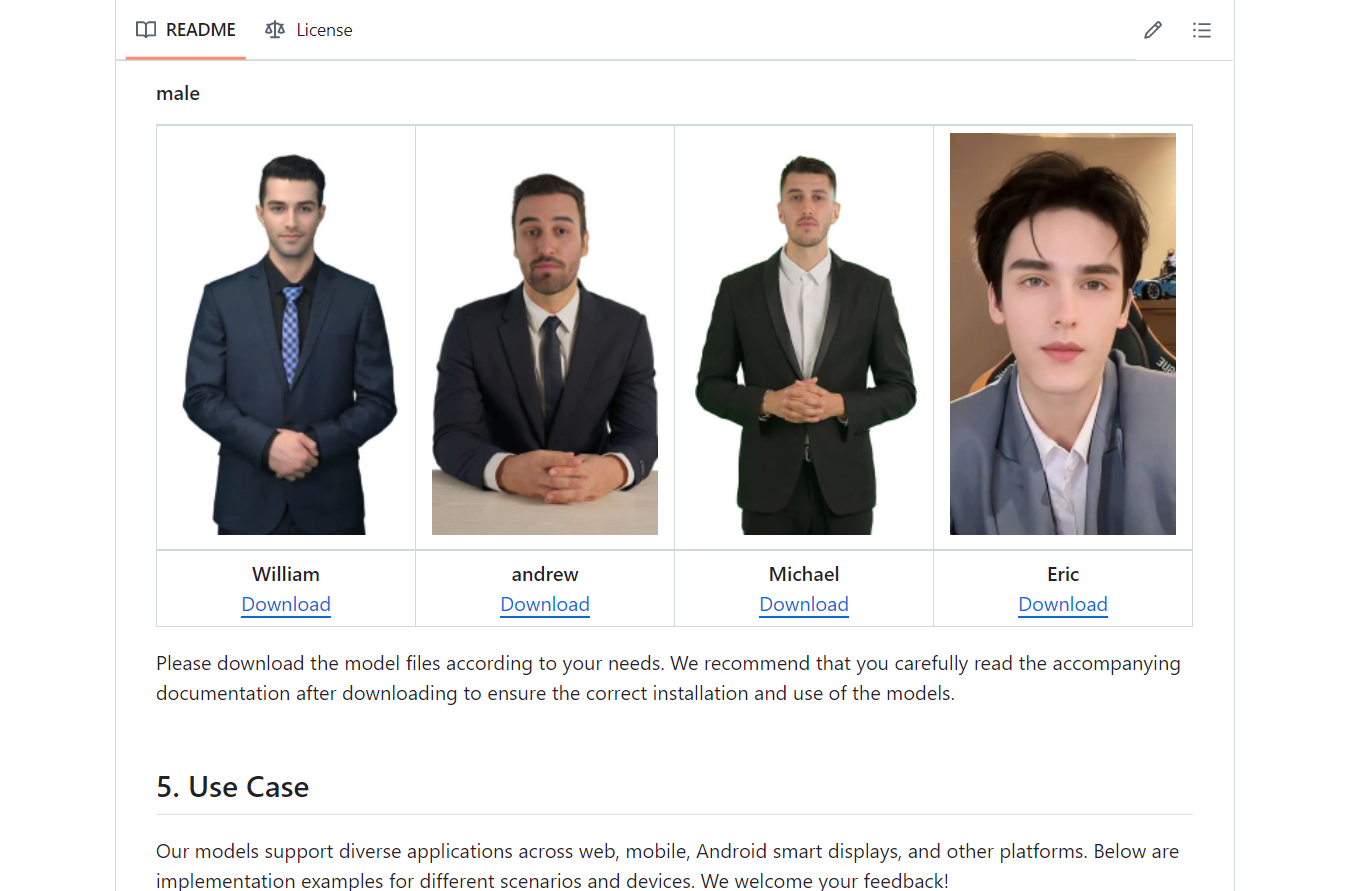
Task: Download the andrew model
Action: 545,604
